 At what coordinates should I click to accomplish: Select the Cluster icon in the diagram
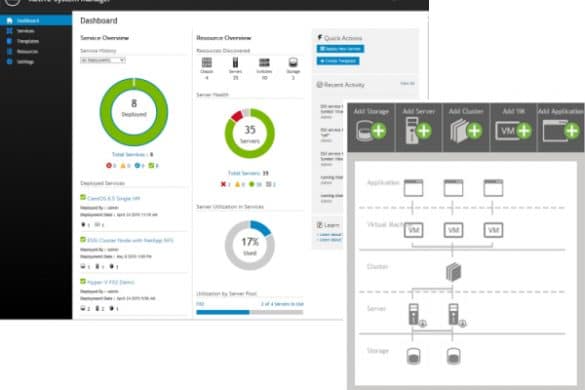pos(453,272)
